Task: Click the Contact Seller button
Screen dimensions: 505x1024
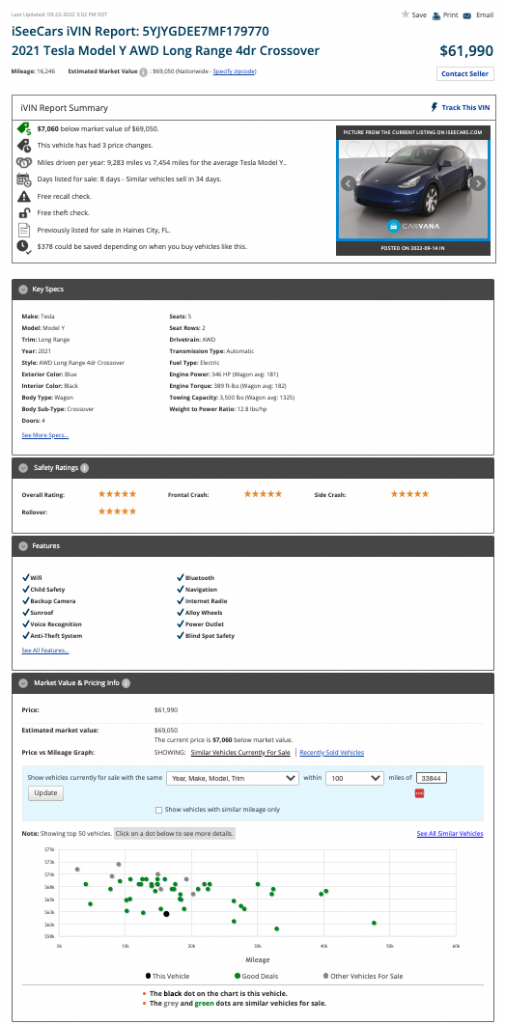Action: click(x=464, y=74)
